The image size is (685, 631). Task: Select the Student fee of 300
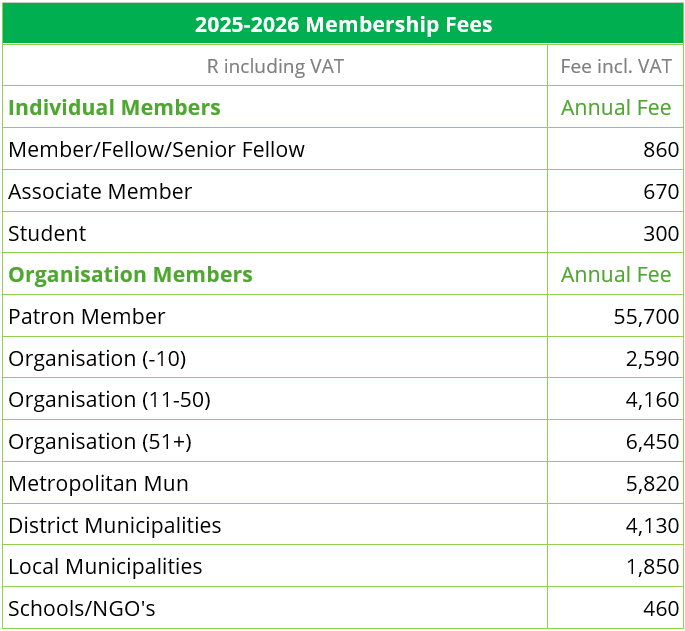[x=661, y=234]
